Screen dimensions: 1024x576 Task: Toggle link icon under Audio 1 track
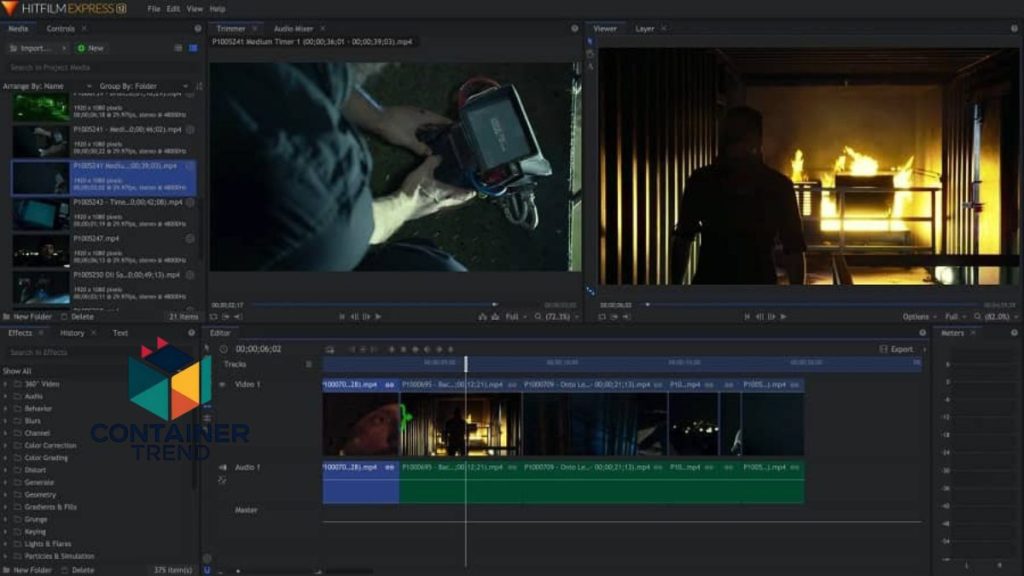(x=222, y=480)
